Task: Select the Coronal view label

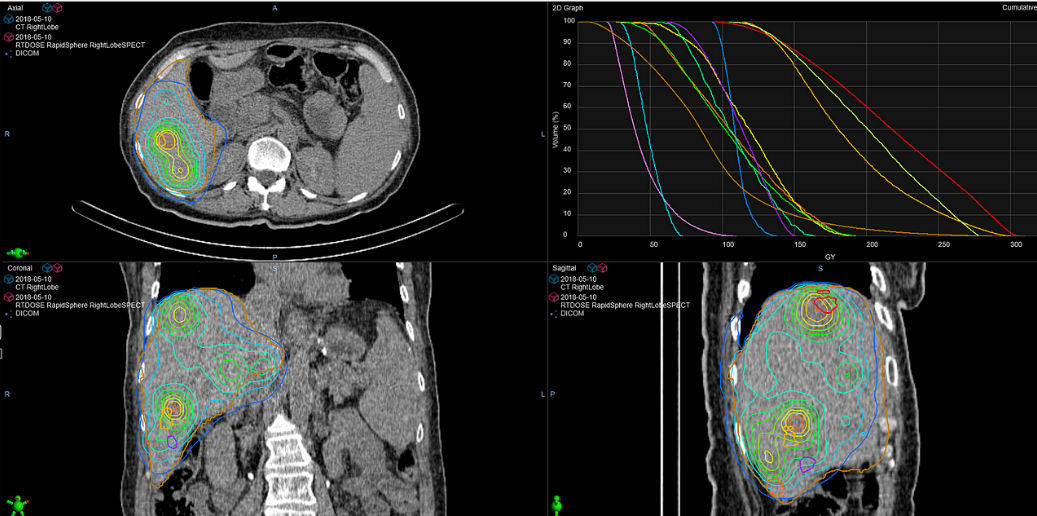Action: (19, 268)
